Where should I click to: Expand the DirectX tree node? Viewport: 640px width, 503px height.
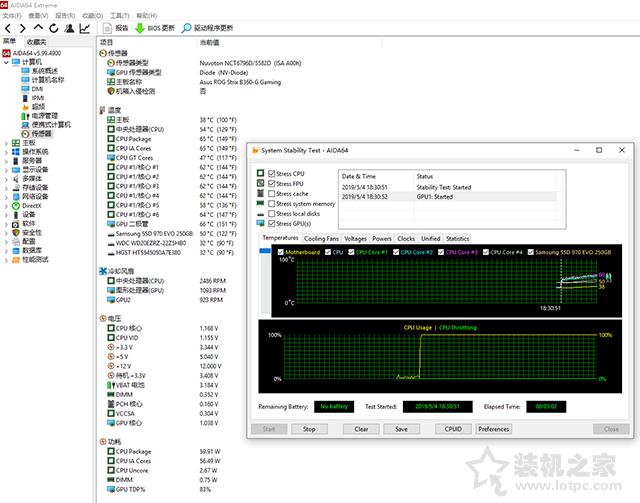[x=6, y=206]
